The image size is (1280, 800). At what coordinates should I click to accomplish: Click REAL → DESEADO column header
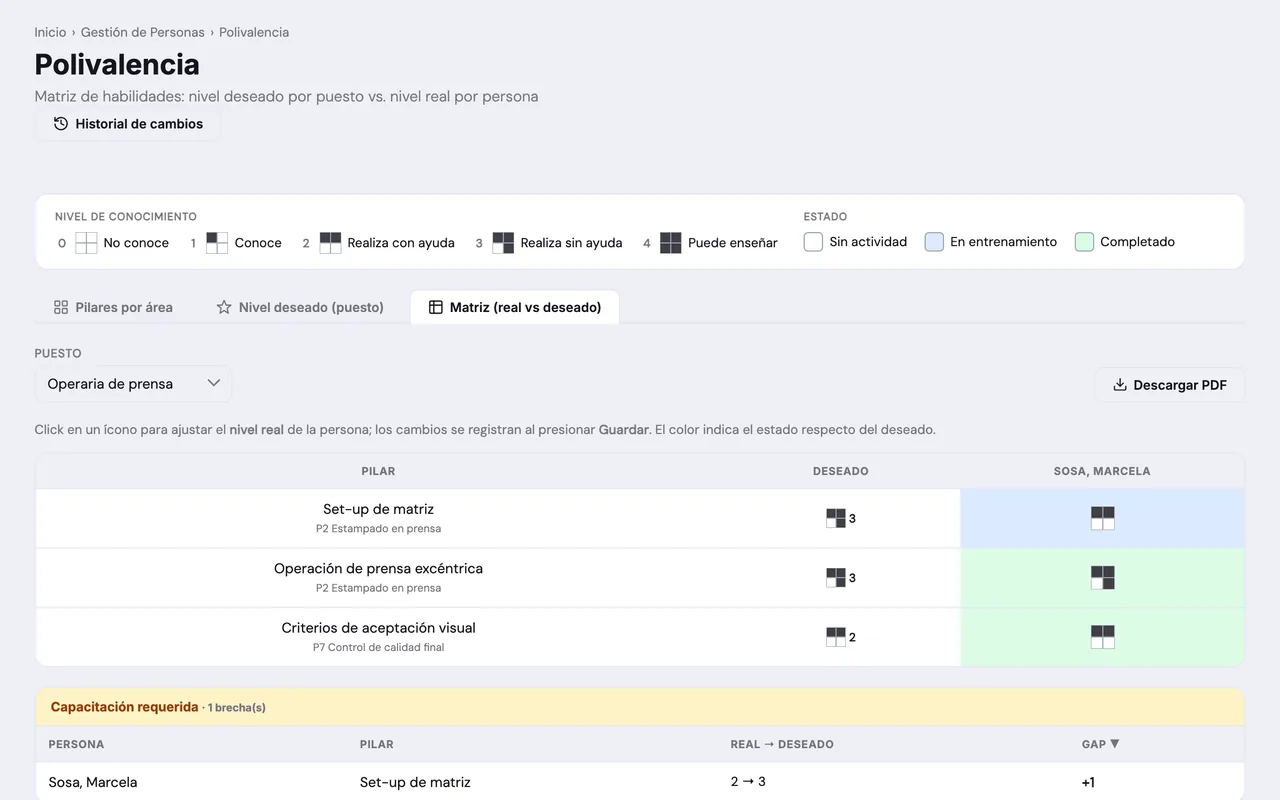(782, 744)
